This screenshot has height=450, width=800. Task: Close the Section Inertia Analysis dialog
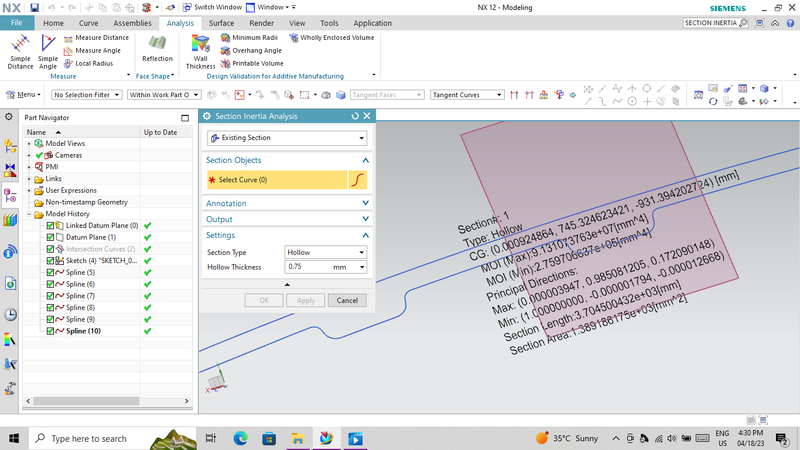tap(367, 116)
